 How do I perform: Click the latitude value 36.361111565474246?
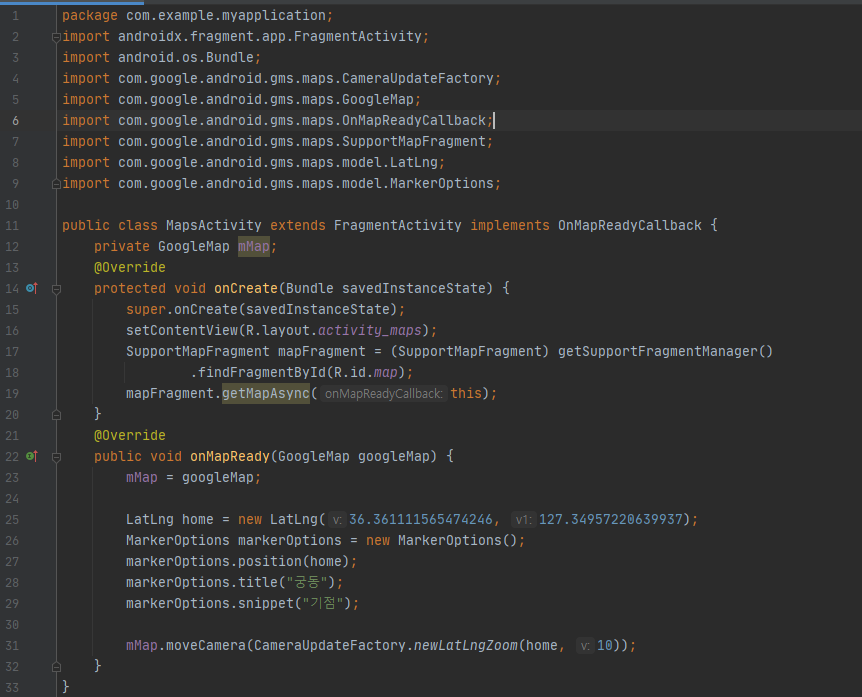click(x=421, y=519)
